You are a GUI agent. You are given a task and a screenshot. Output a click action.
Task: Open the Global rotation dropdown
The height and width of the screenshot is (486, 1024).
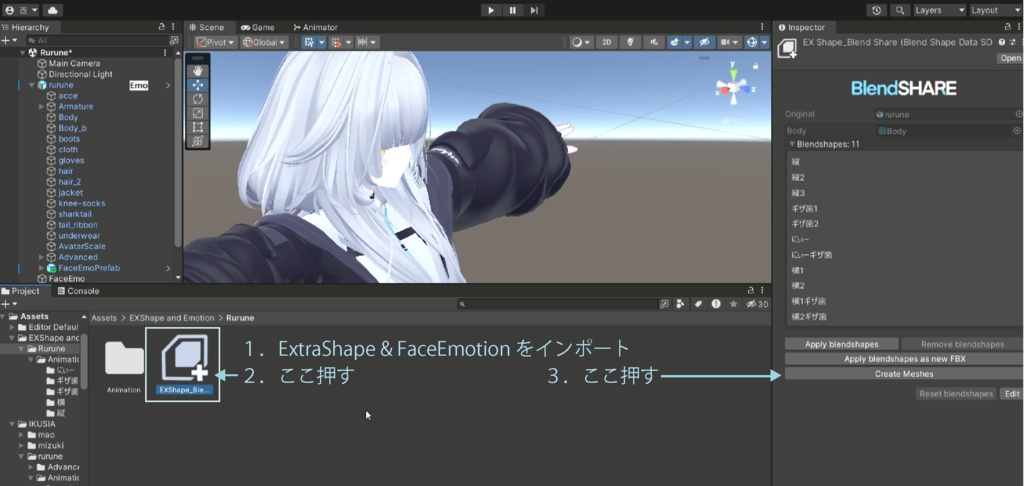point(264,42)
